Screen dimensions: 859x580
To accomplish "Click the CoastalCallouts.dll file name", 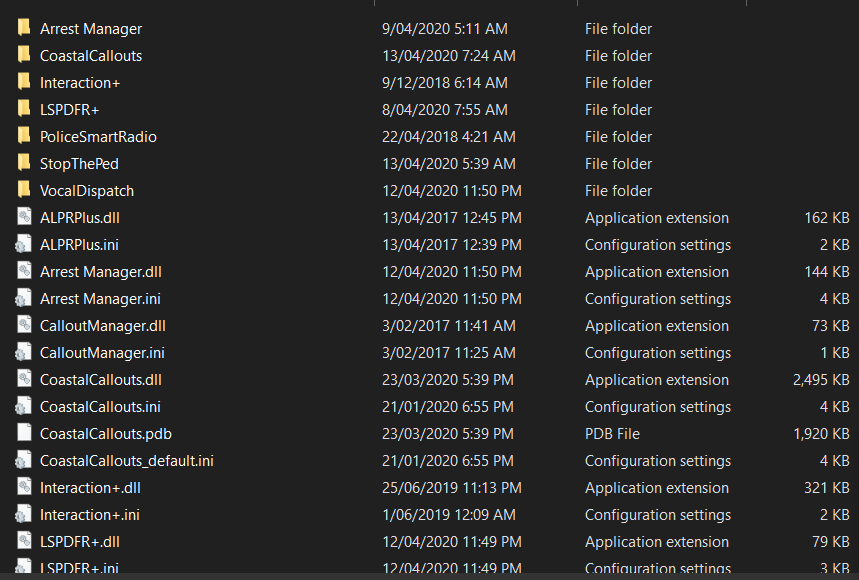I will tap(101, 379).
